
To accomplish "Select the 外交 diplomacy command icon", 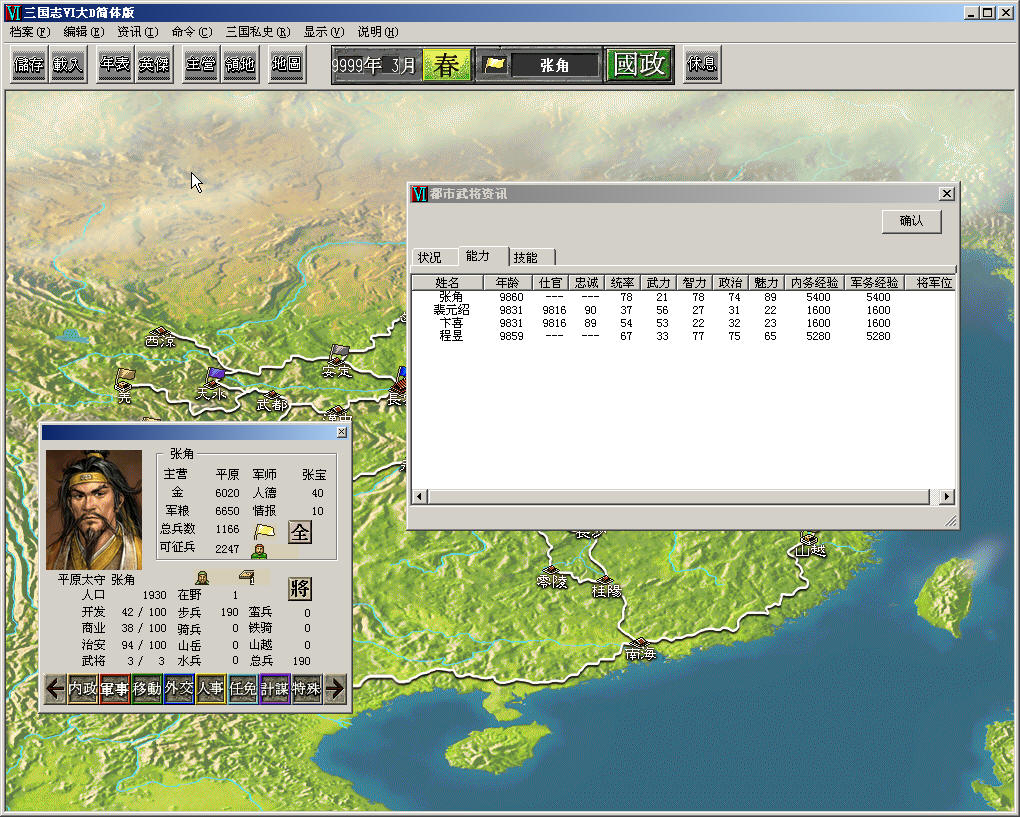I will pos(179,689).
